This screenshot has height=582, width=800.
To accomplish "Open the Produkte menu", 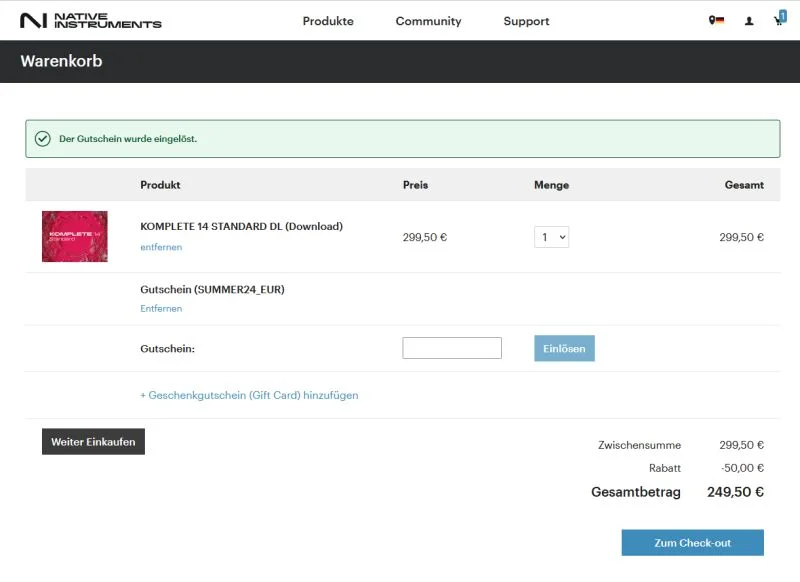I will pyautogui.click(x=328, y=21).
